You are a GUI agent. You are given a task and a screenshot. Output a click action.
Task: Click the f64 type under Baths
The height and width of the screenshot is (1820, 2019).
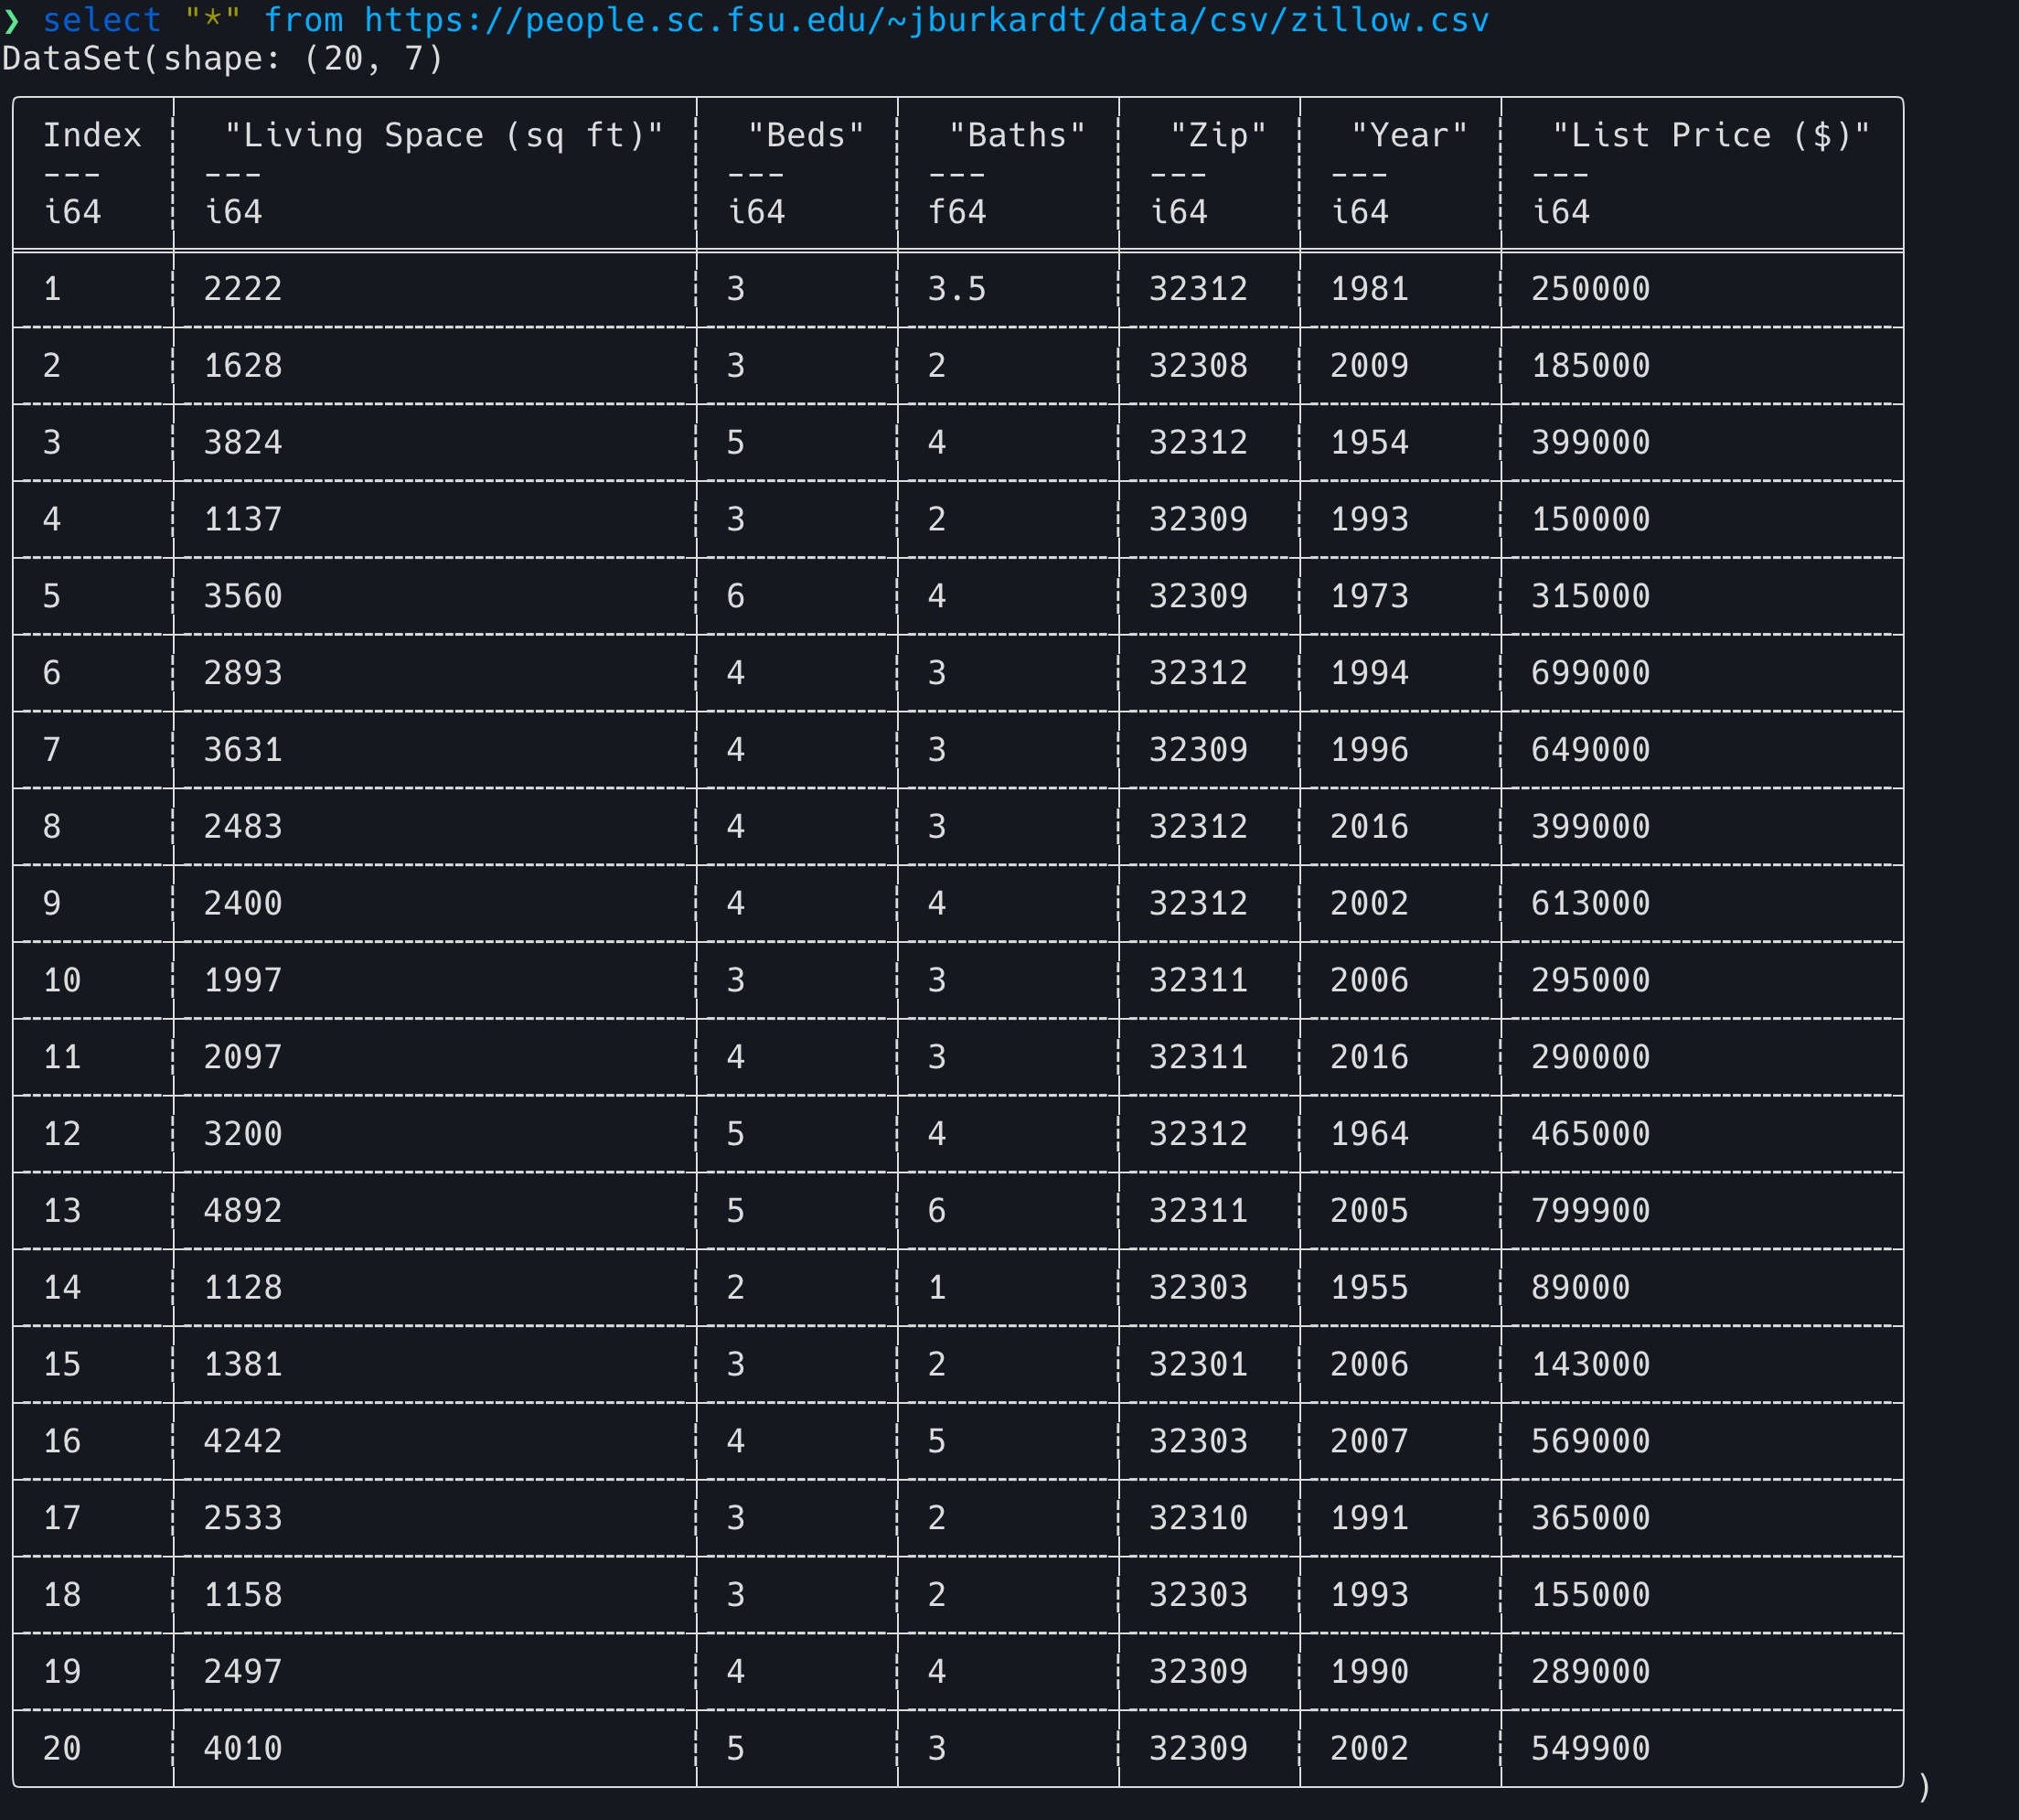click(x=956, y=212)
